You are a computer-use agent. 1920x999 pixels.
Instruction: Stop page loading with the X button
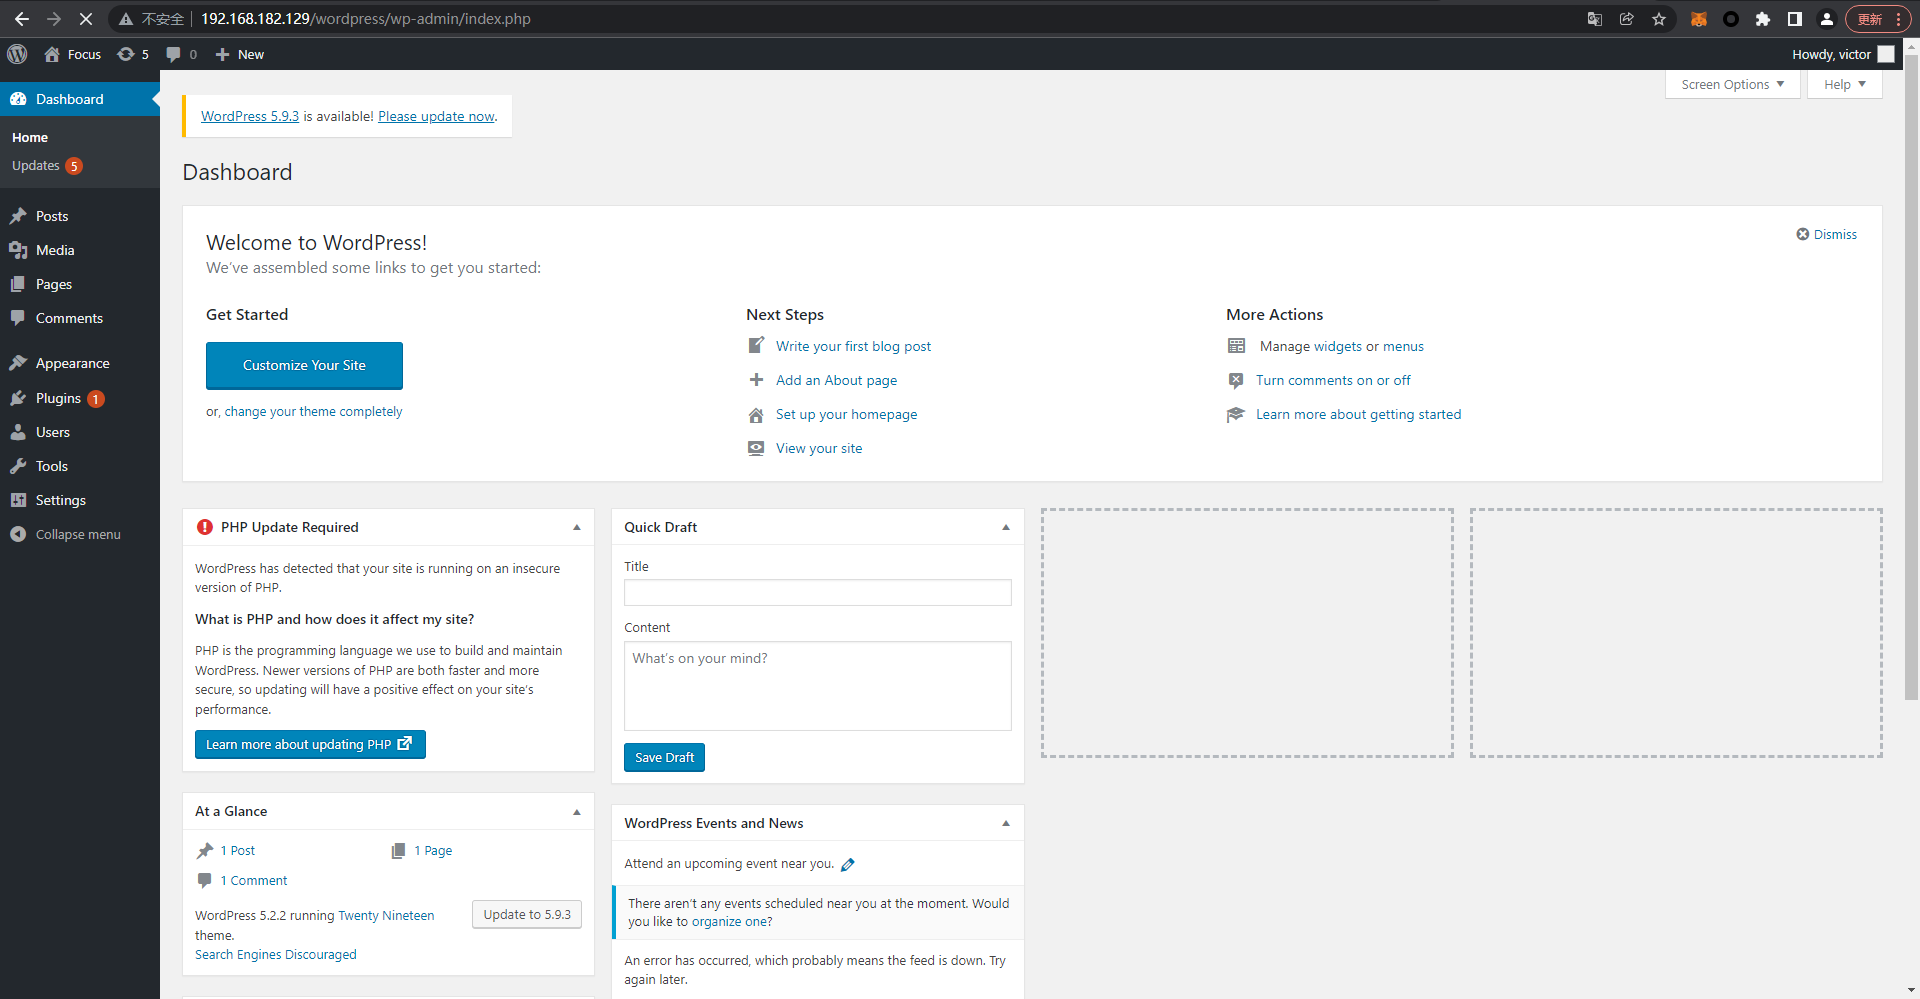(x=86, y=19)
